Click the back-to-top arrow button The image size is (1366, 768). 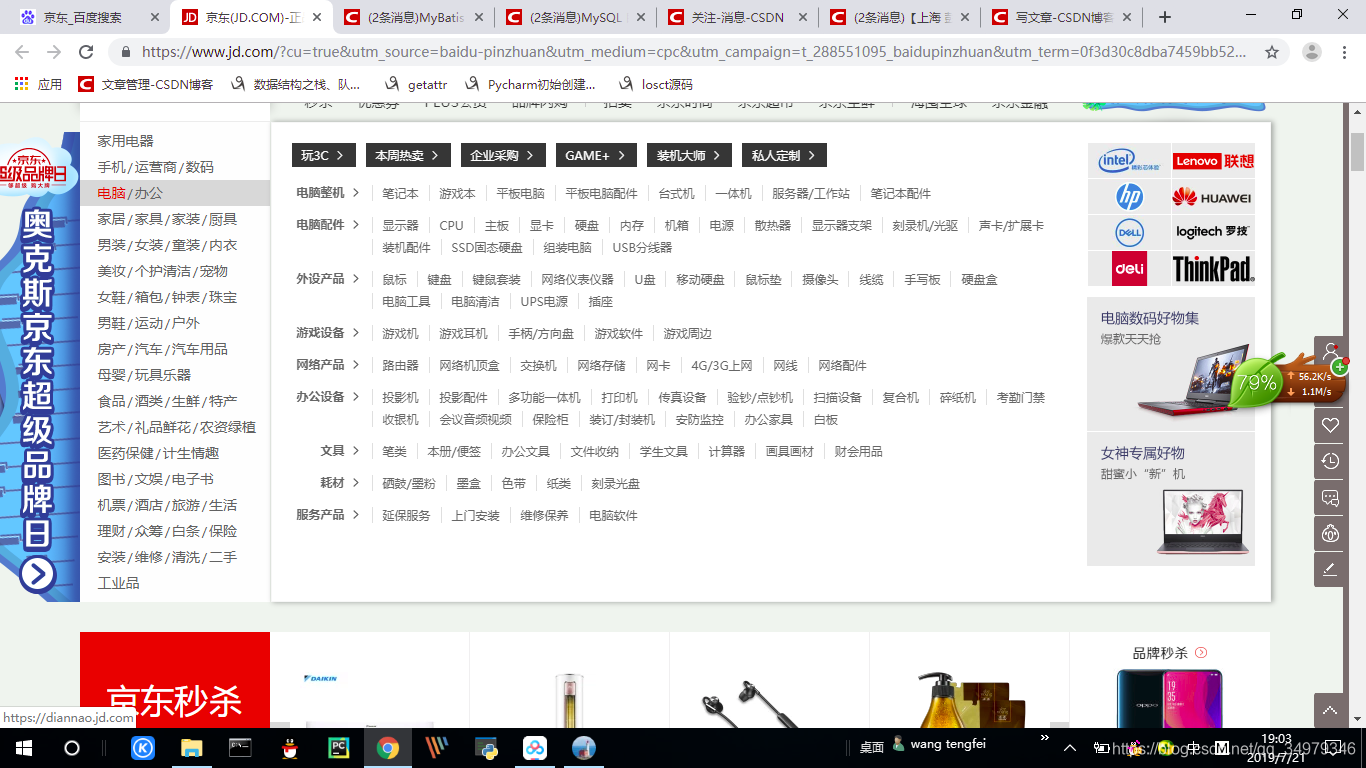(1330, 710)
